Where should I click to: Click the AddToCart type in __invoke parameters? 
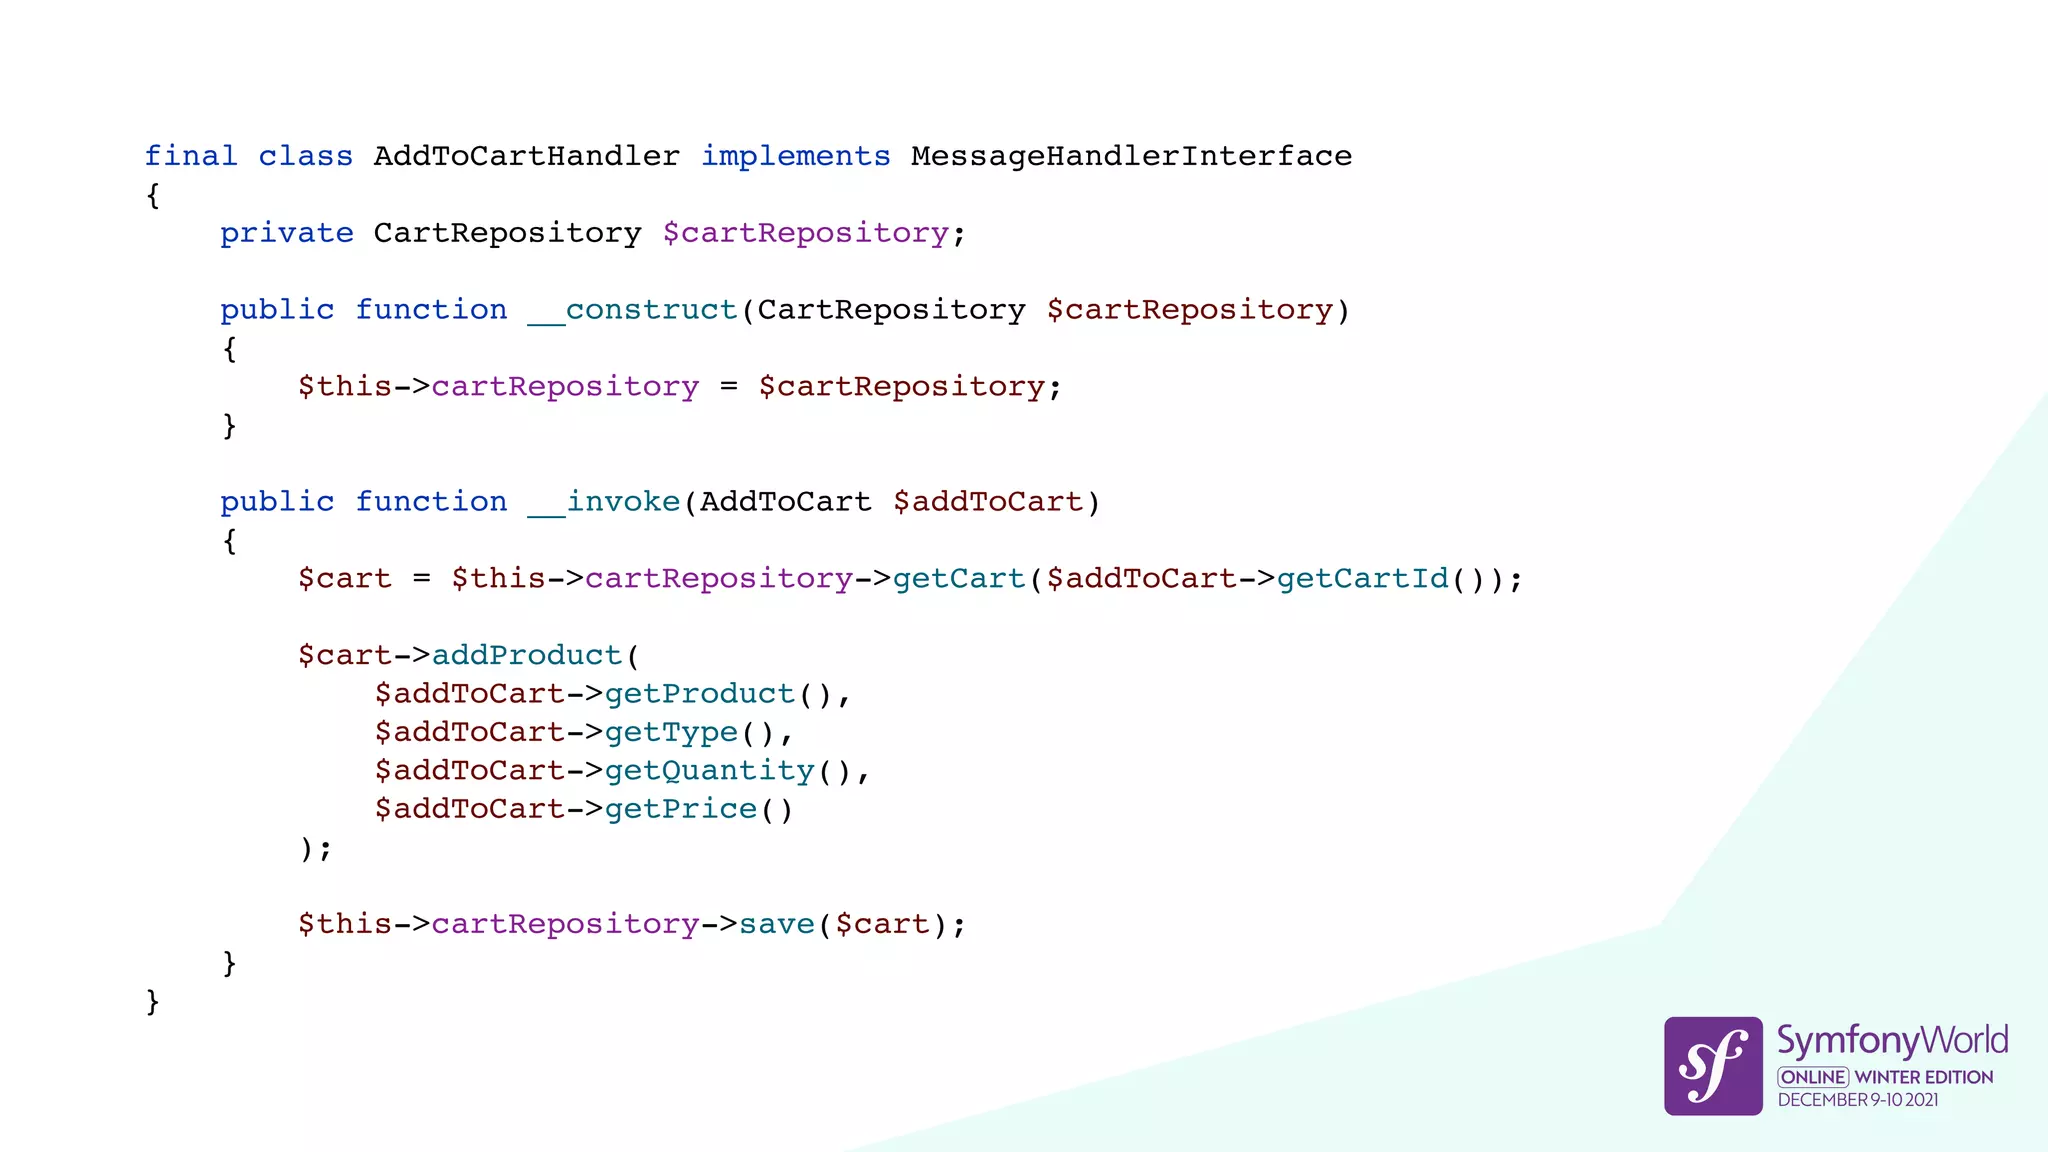[785, 502]
